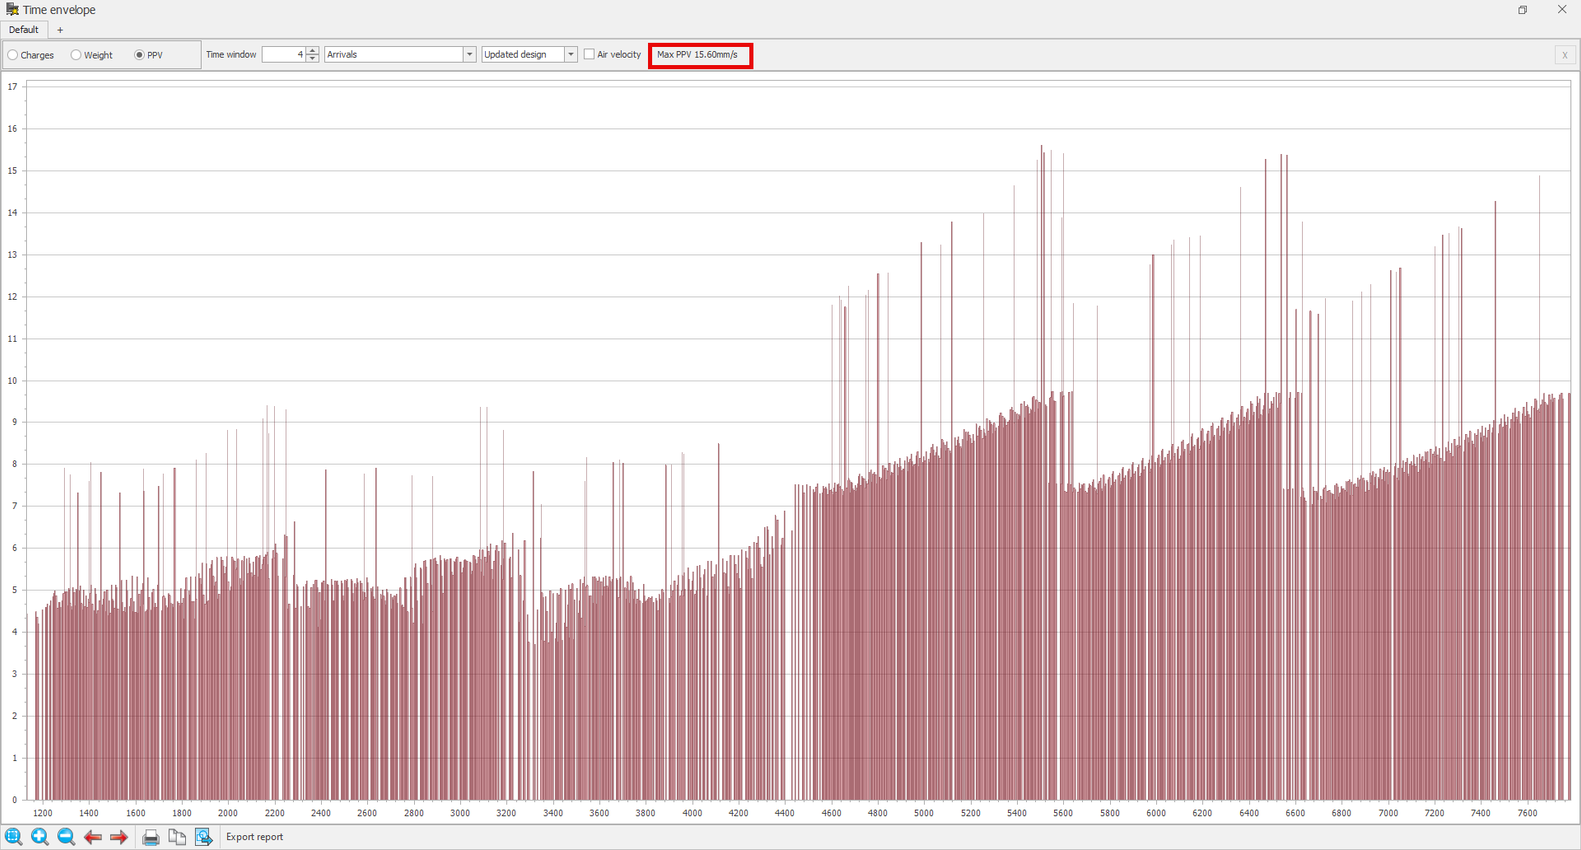
Task: Click the zoom to selection magnifier icon
Action: [x=13, y=837]
